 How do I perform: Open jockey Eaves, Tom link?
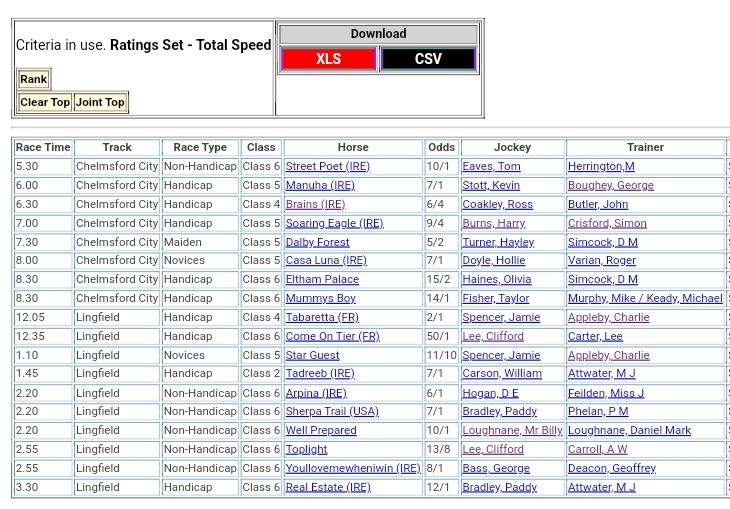click(x=491, y=167)
